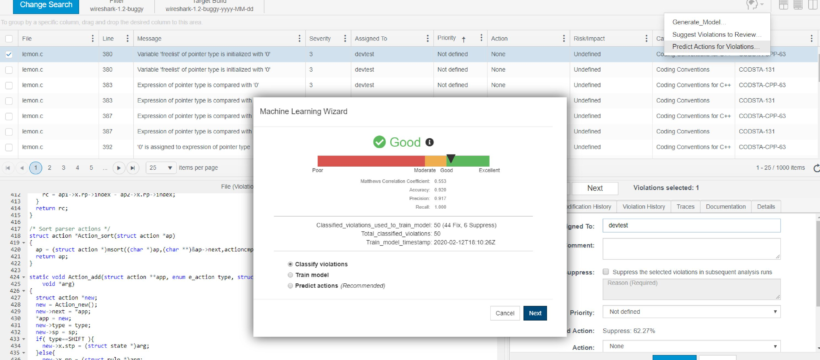Switch to Violation History tab

(644, 207)
